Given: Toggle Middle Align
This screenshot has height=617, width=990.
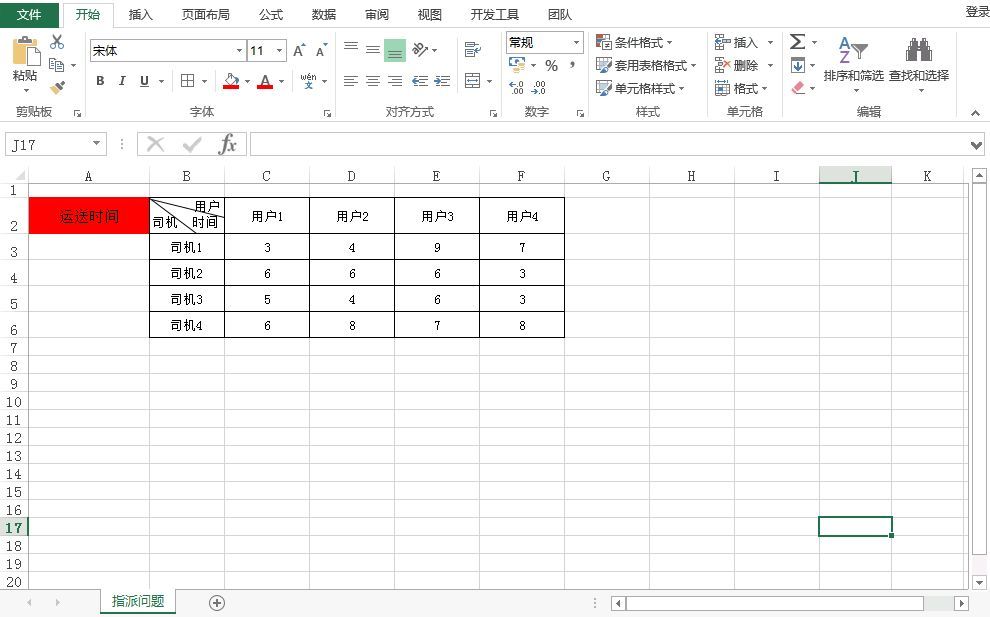Looking at the screenshot, I should point(373,49).
